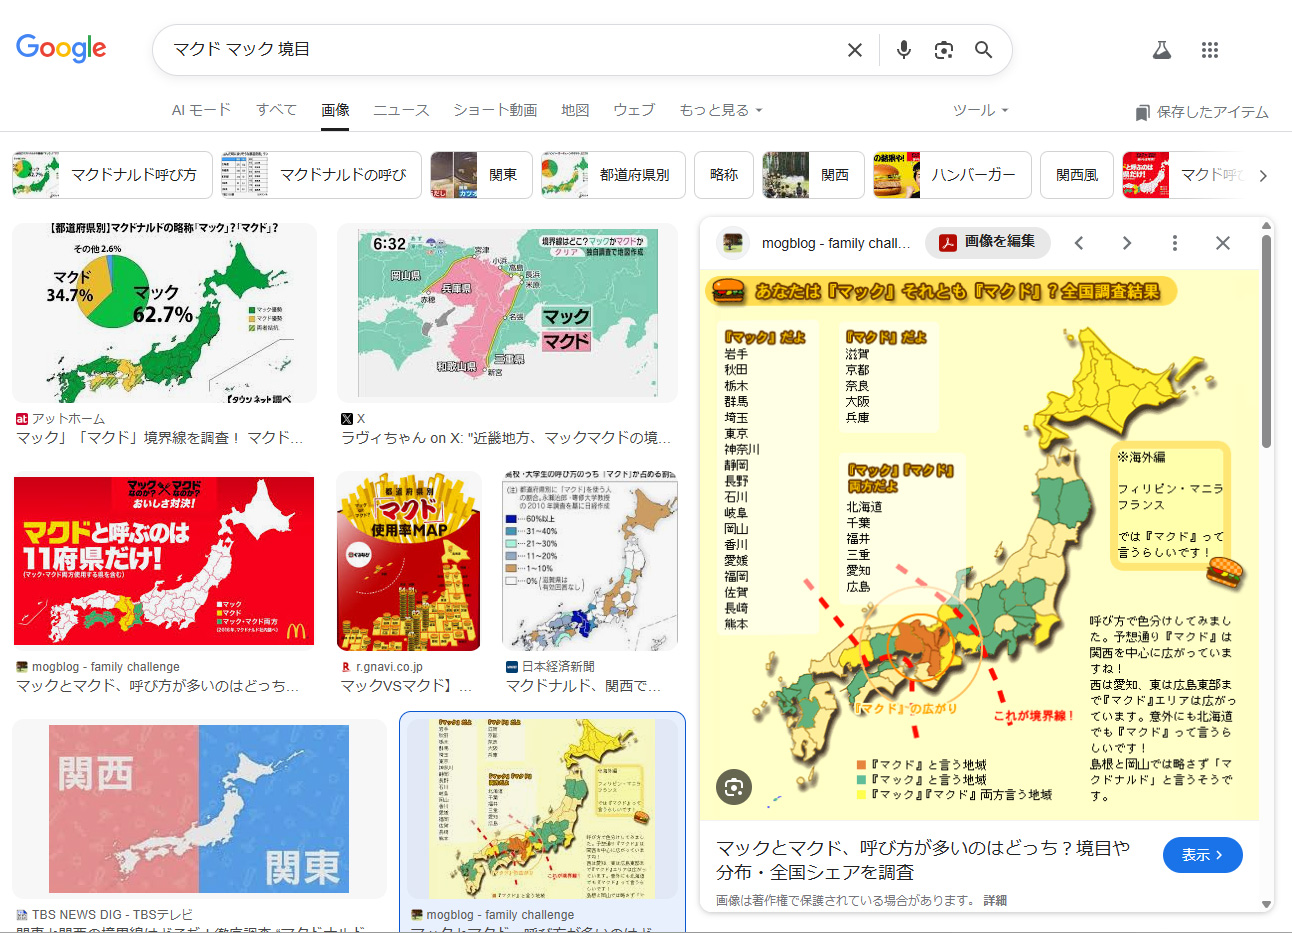Image resolution: width=1292 pixels, height=933 pixels.
Task: Open the Google apps grid
Action: coord(1210,50)
